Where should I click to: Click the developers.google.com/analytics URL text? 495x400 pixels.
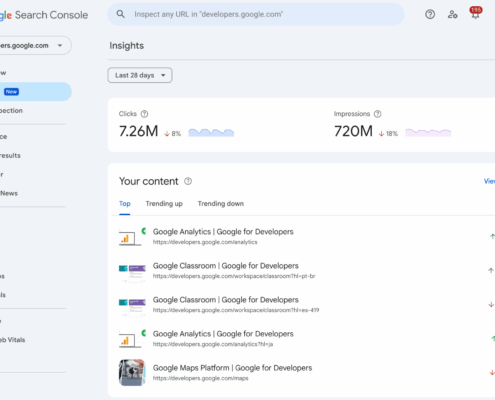(205, 242)
